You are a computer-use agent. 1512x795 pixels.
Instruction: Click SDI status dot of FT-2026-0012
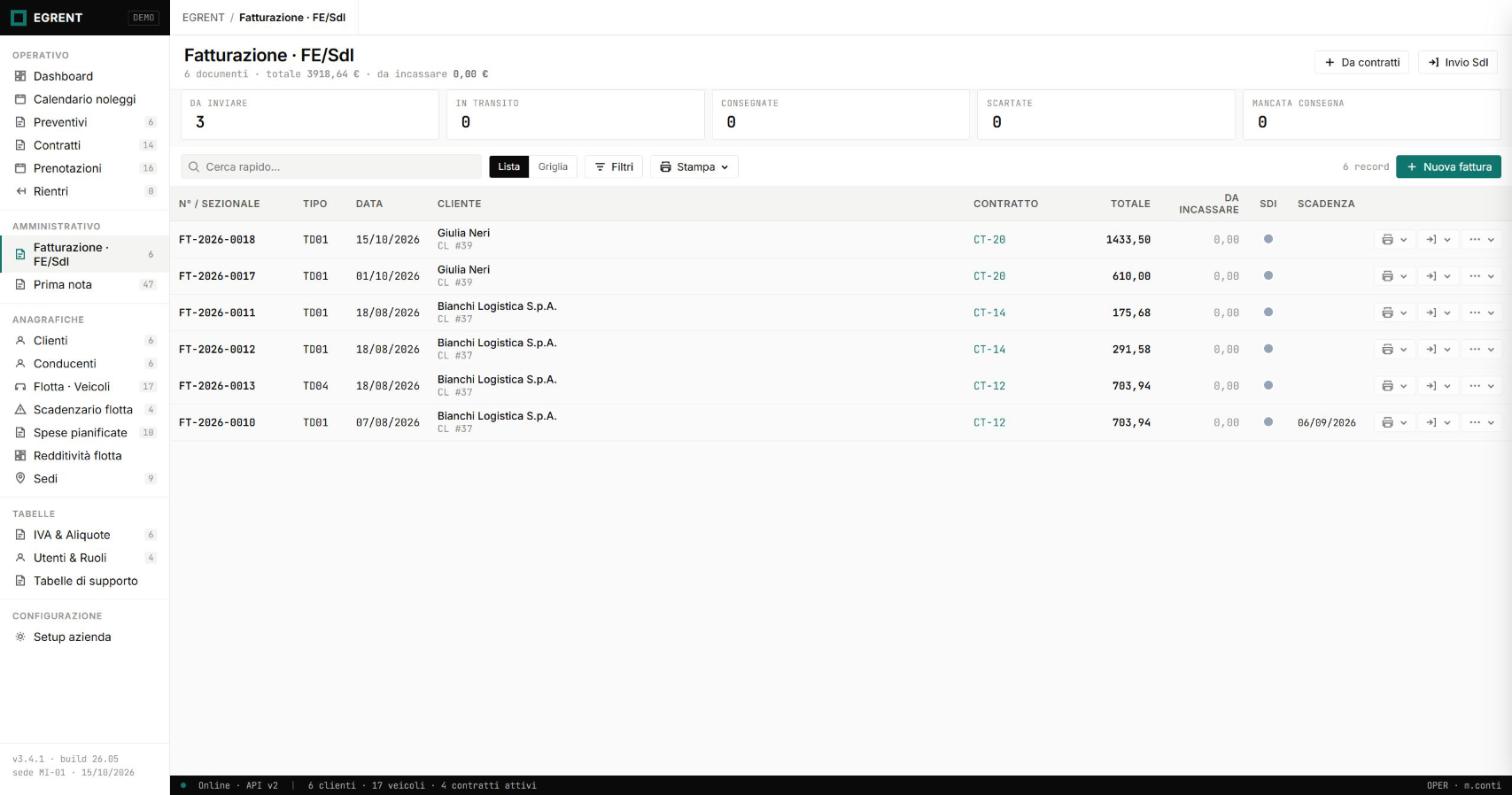[x=1268, y=349]
